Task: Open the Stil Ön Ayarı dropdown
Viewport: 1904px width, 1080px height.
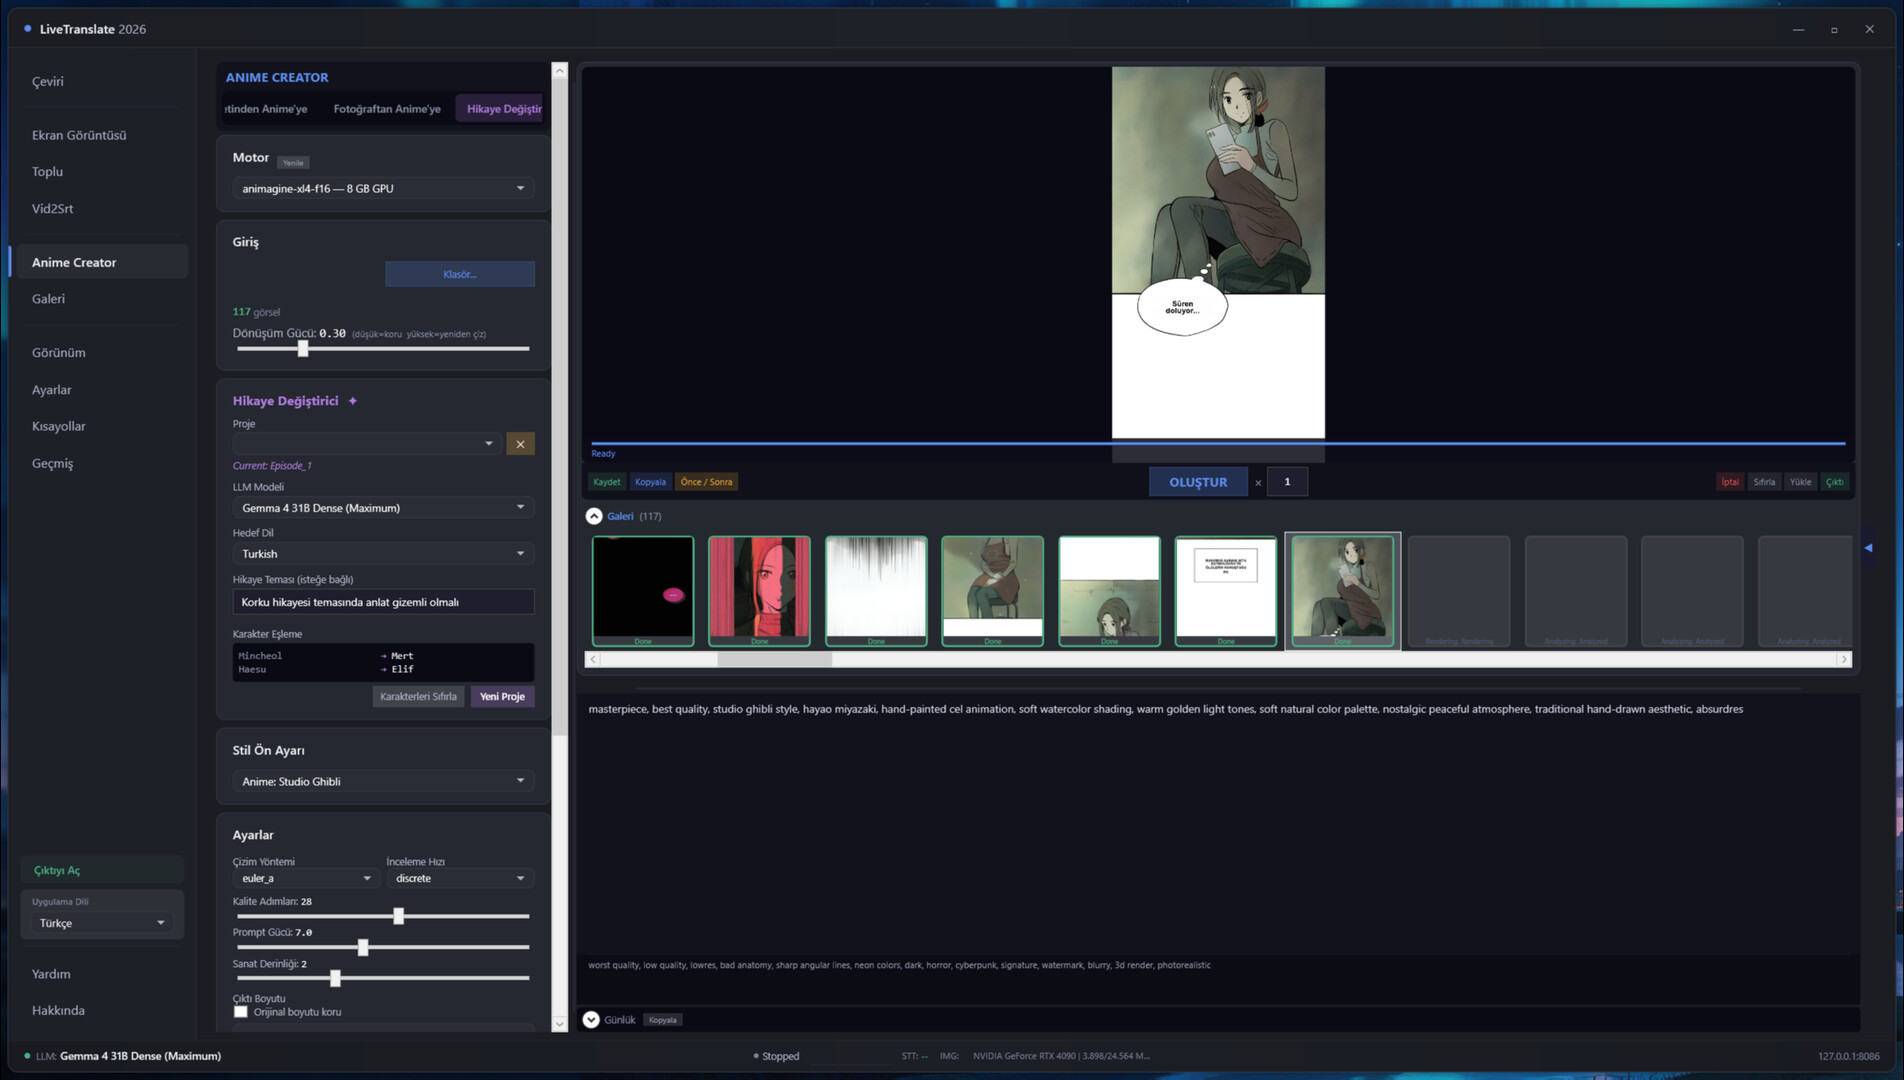Action: tap(382, 781)
